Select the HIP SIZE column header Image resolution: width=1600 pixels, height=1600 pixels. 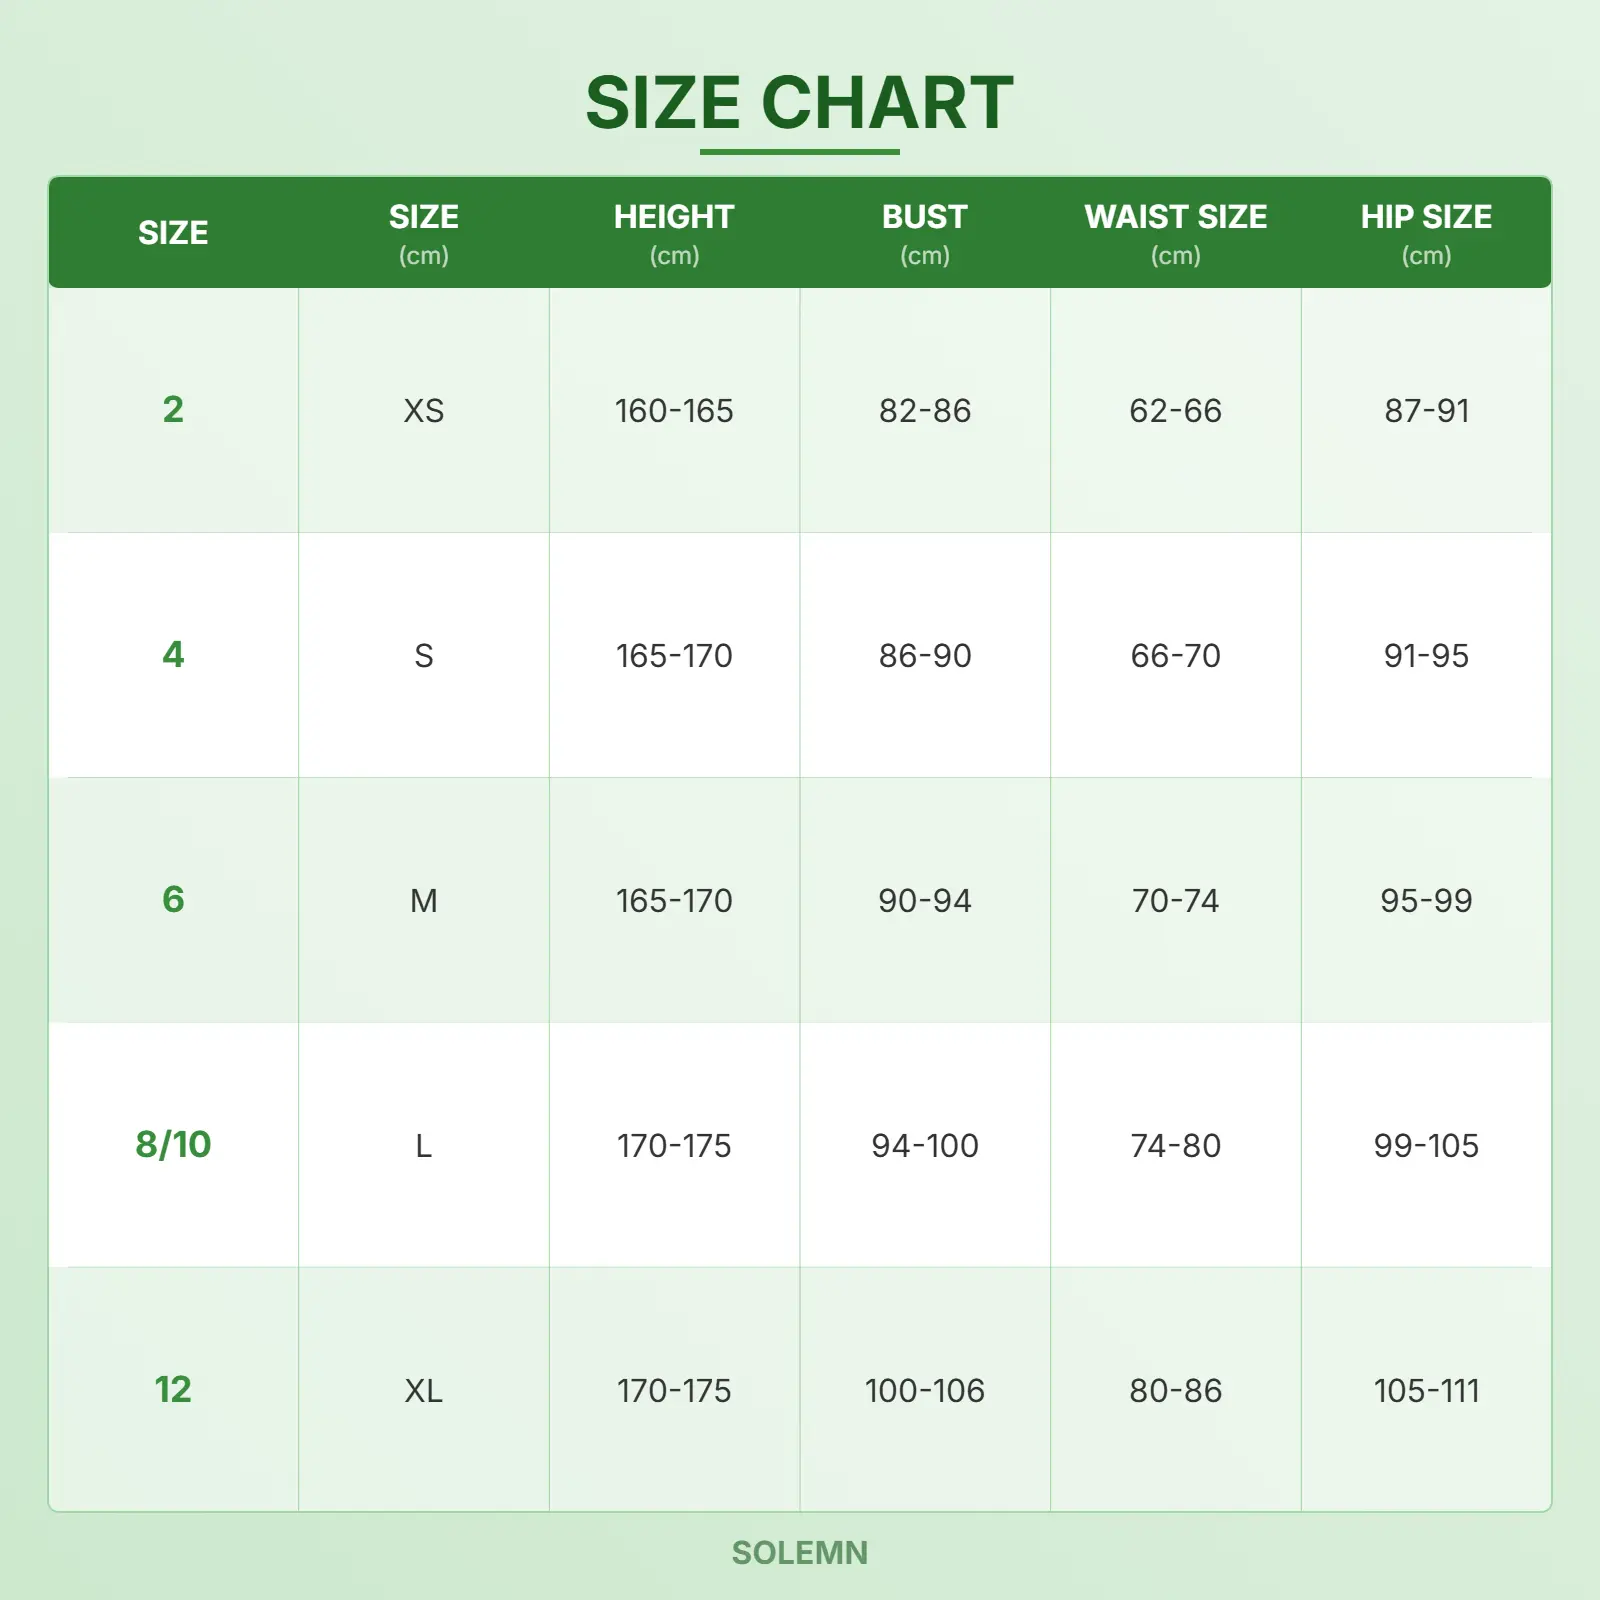pyautogui.click(x=1426, y=233)
